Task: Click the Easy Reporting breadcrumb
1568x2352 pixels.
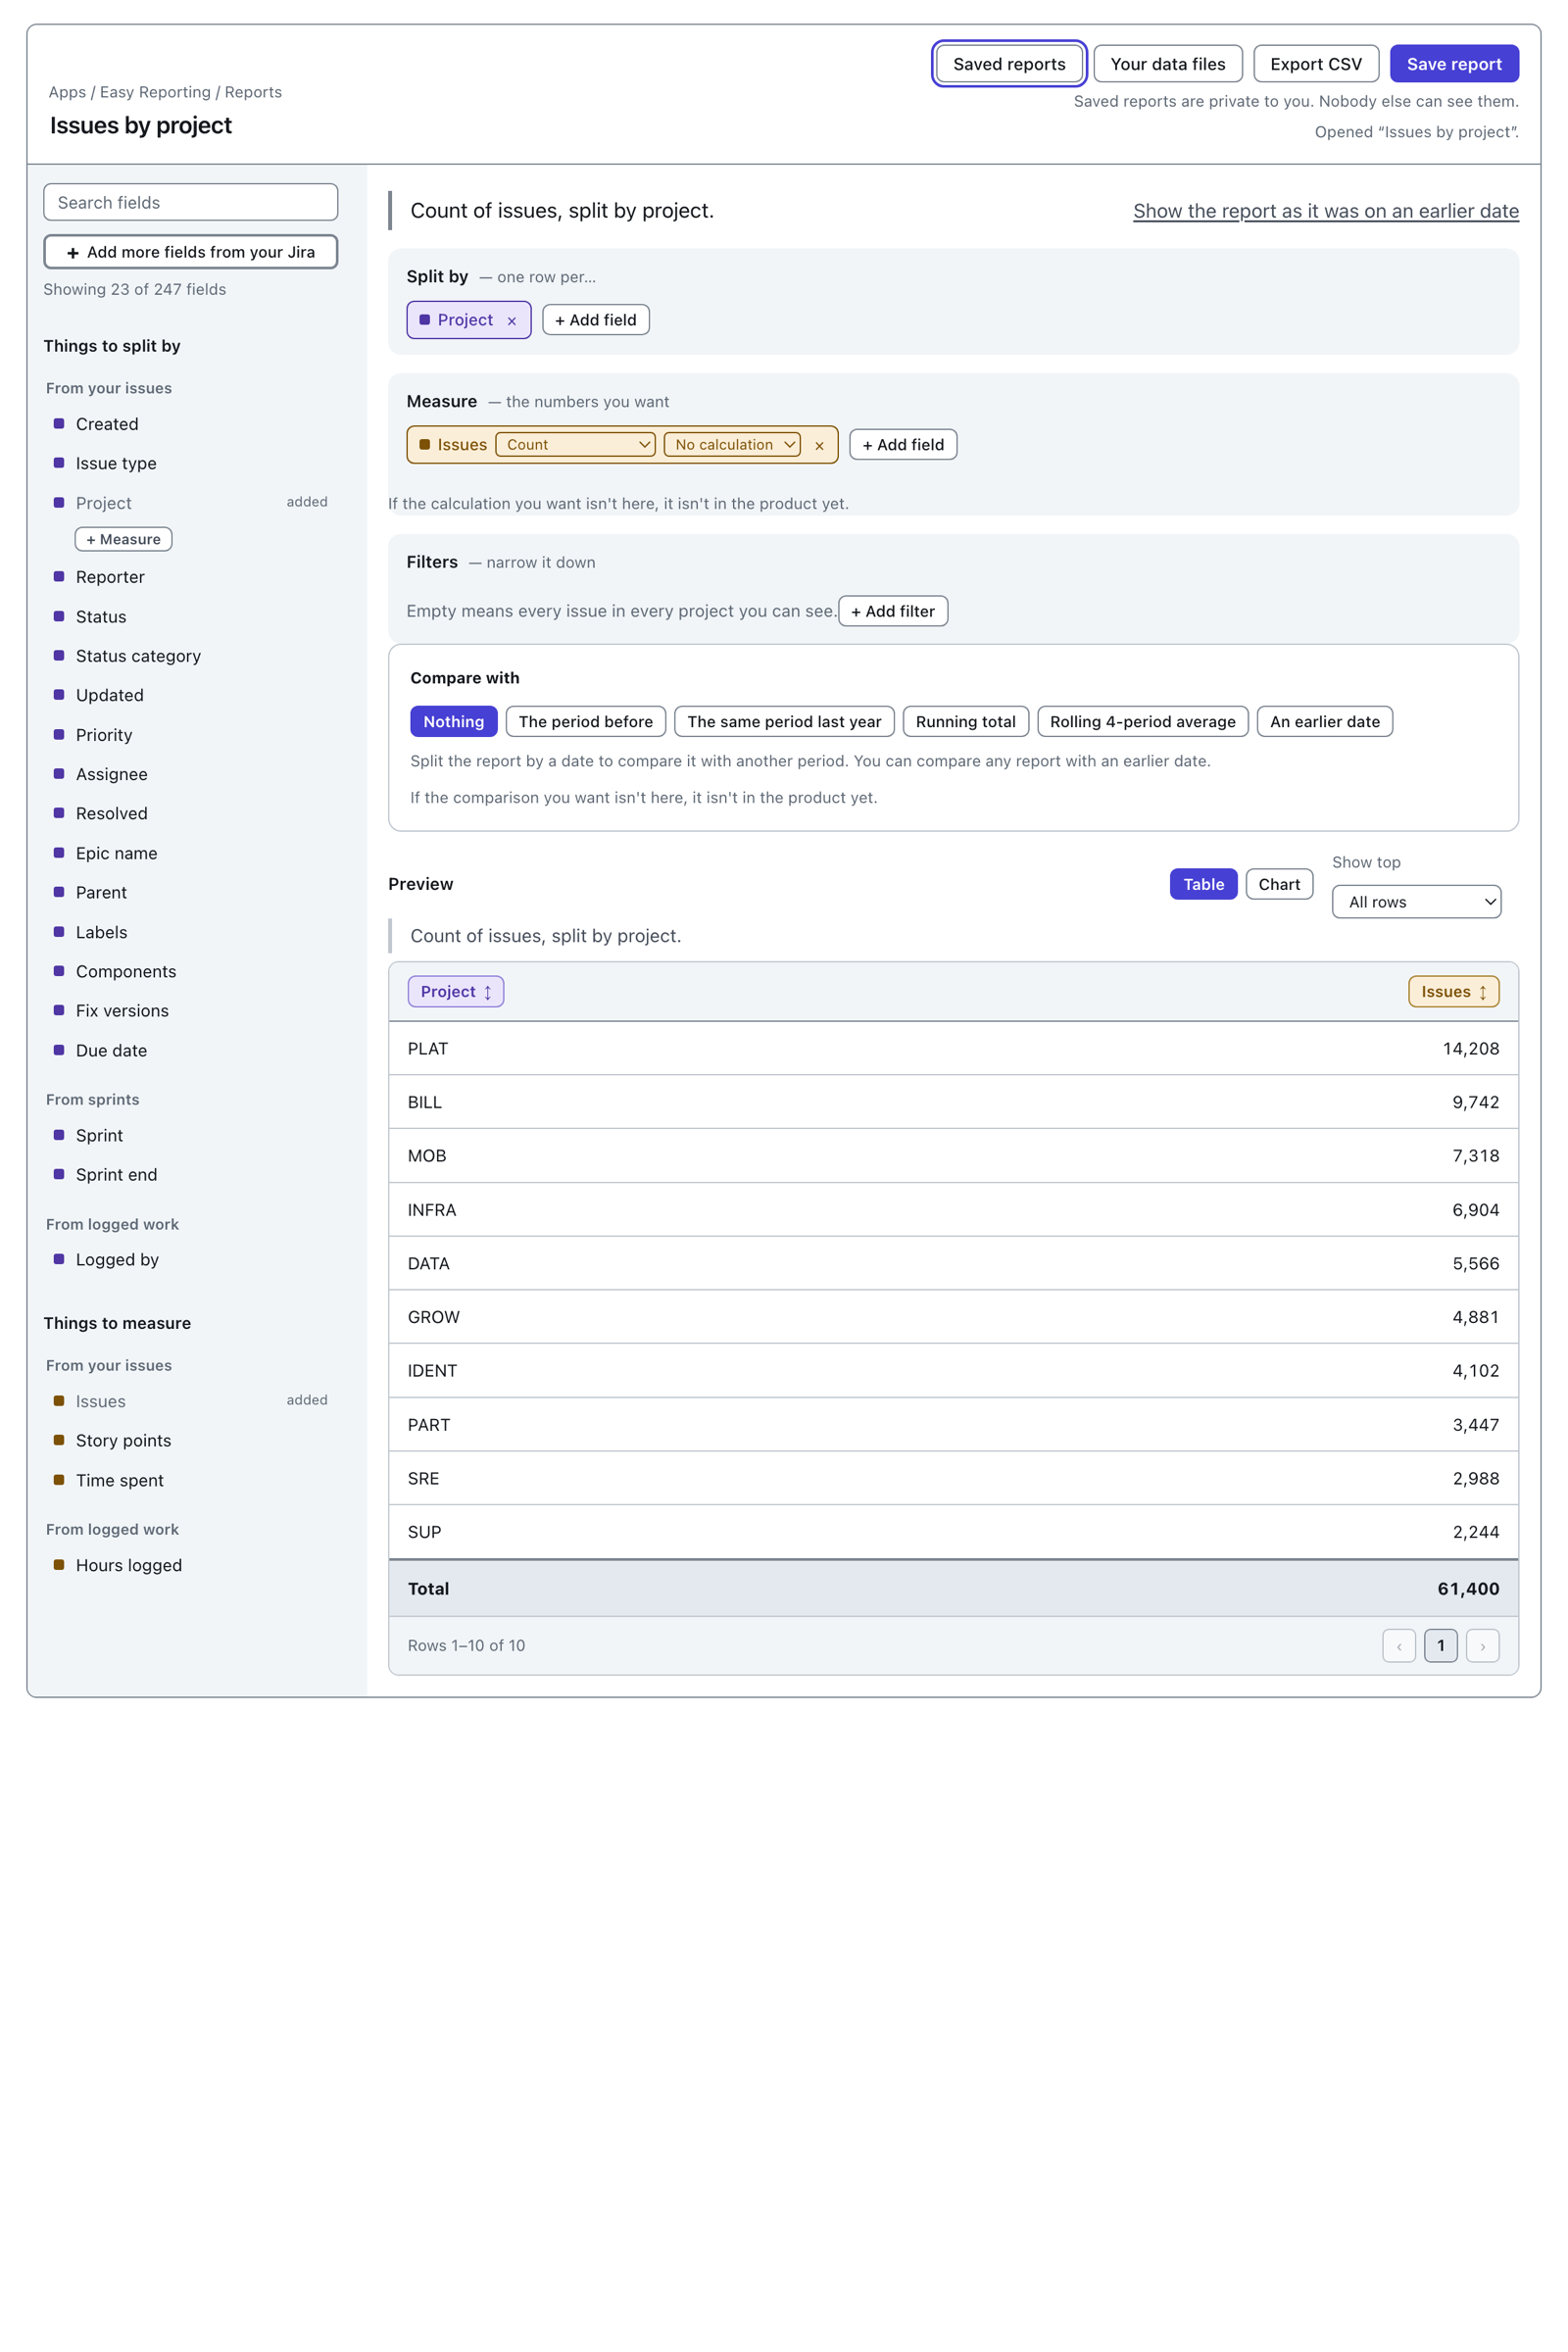Action: 155,92
